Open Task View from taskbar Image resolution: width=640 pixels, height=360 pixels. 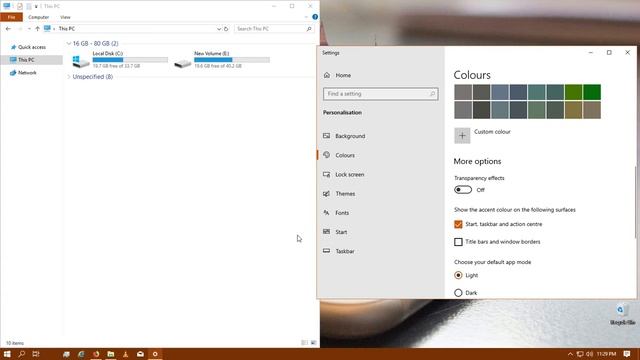(x=36, y=354)
